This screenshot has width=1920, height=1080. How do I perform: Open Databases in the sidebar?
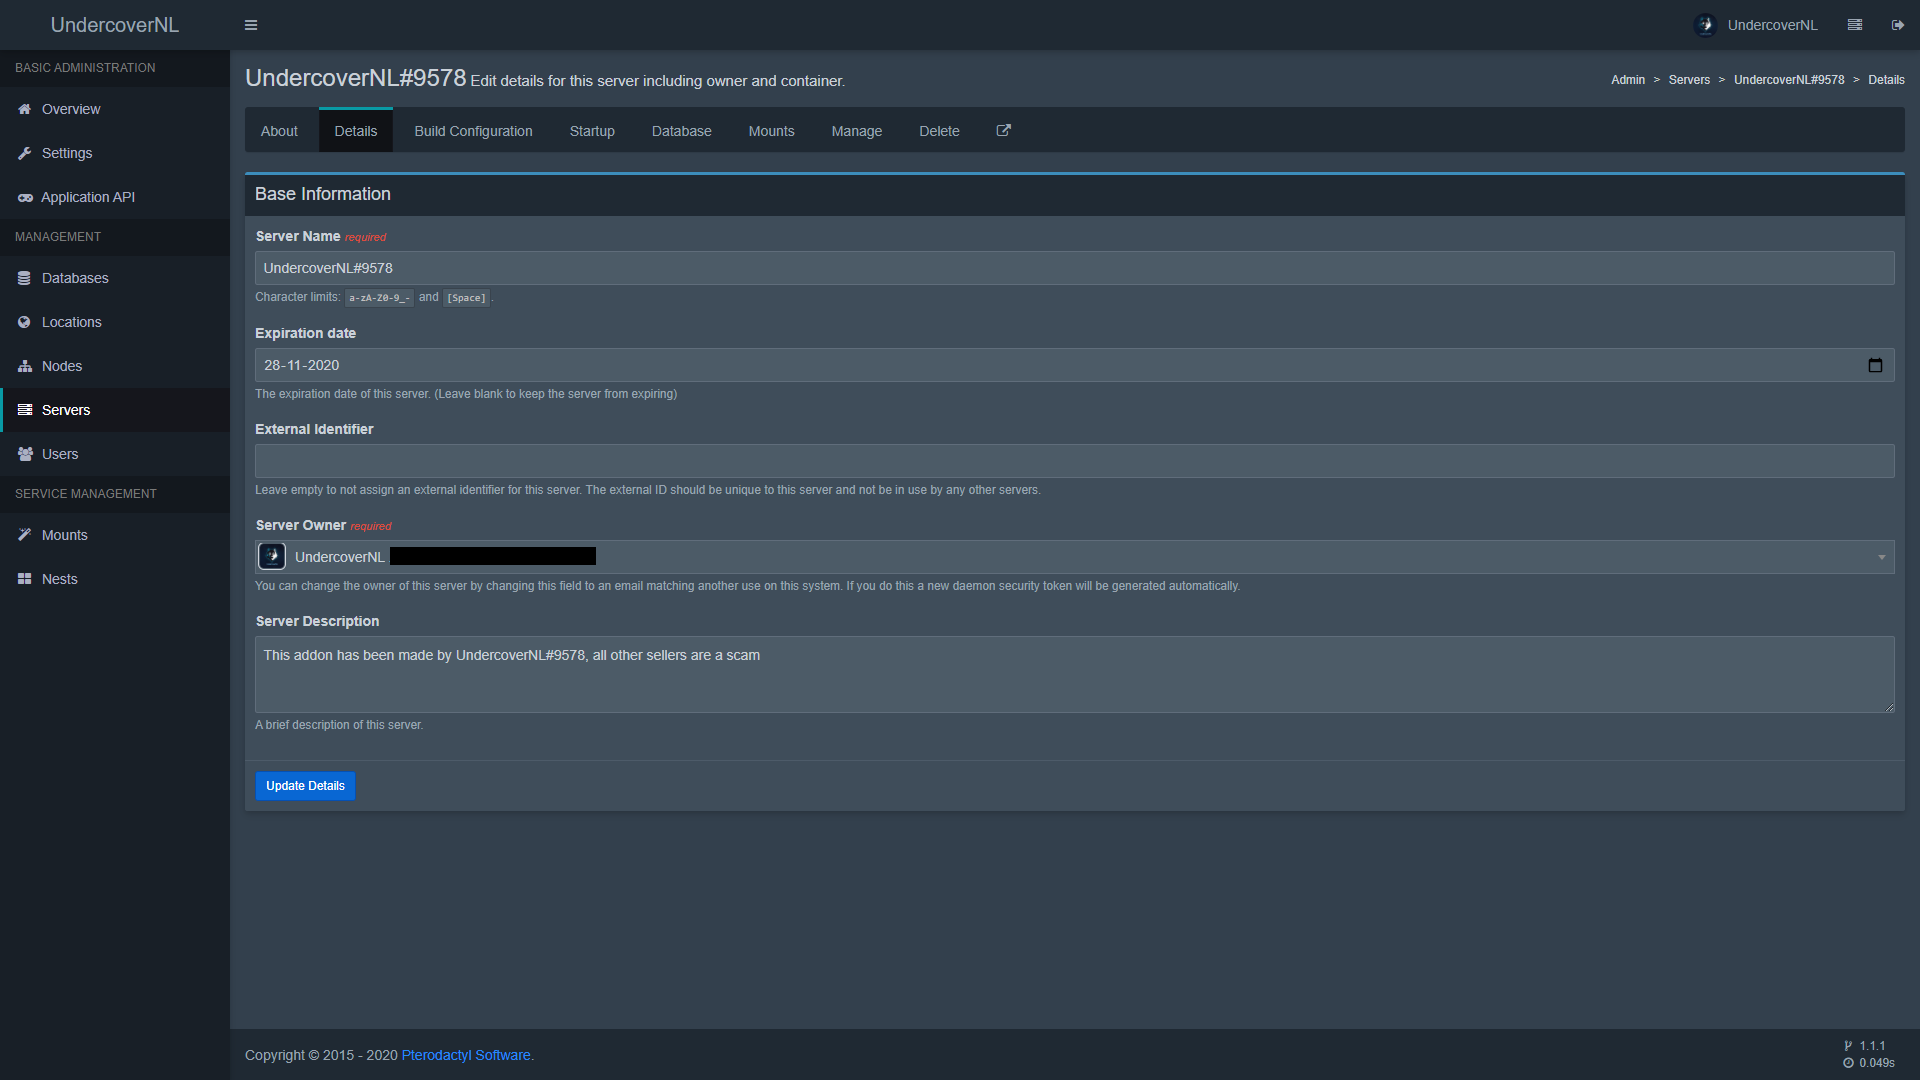click(115, 278)
